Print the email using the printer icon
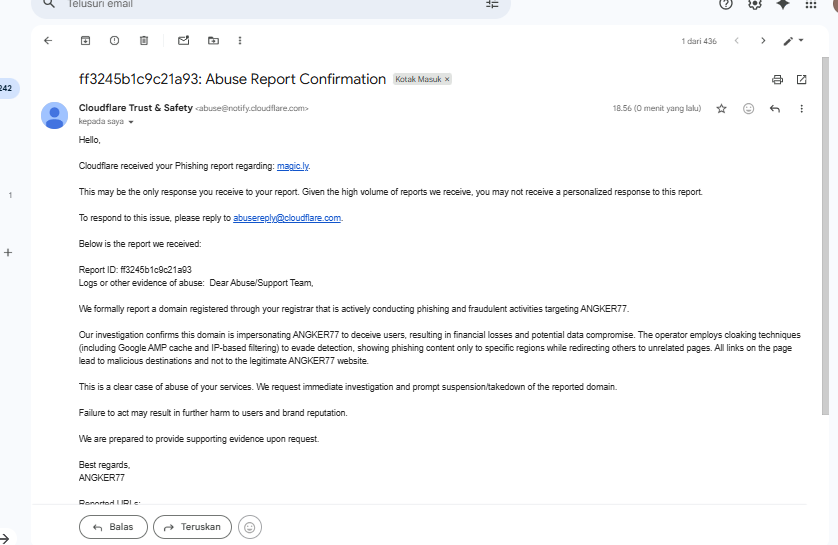838x545 pixels. point(777,80)
